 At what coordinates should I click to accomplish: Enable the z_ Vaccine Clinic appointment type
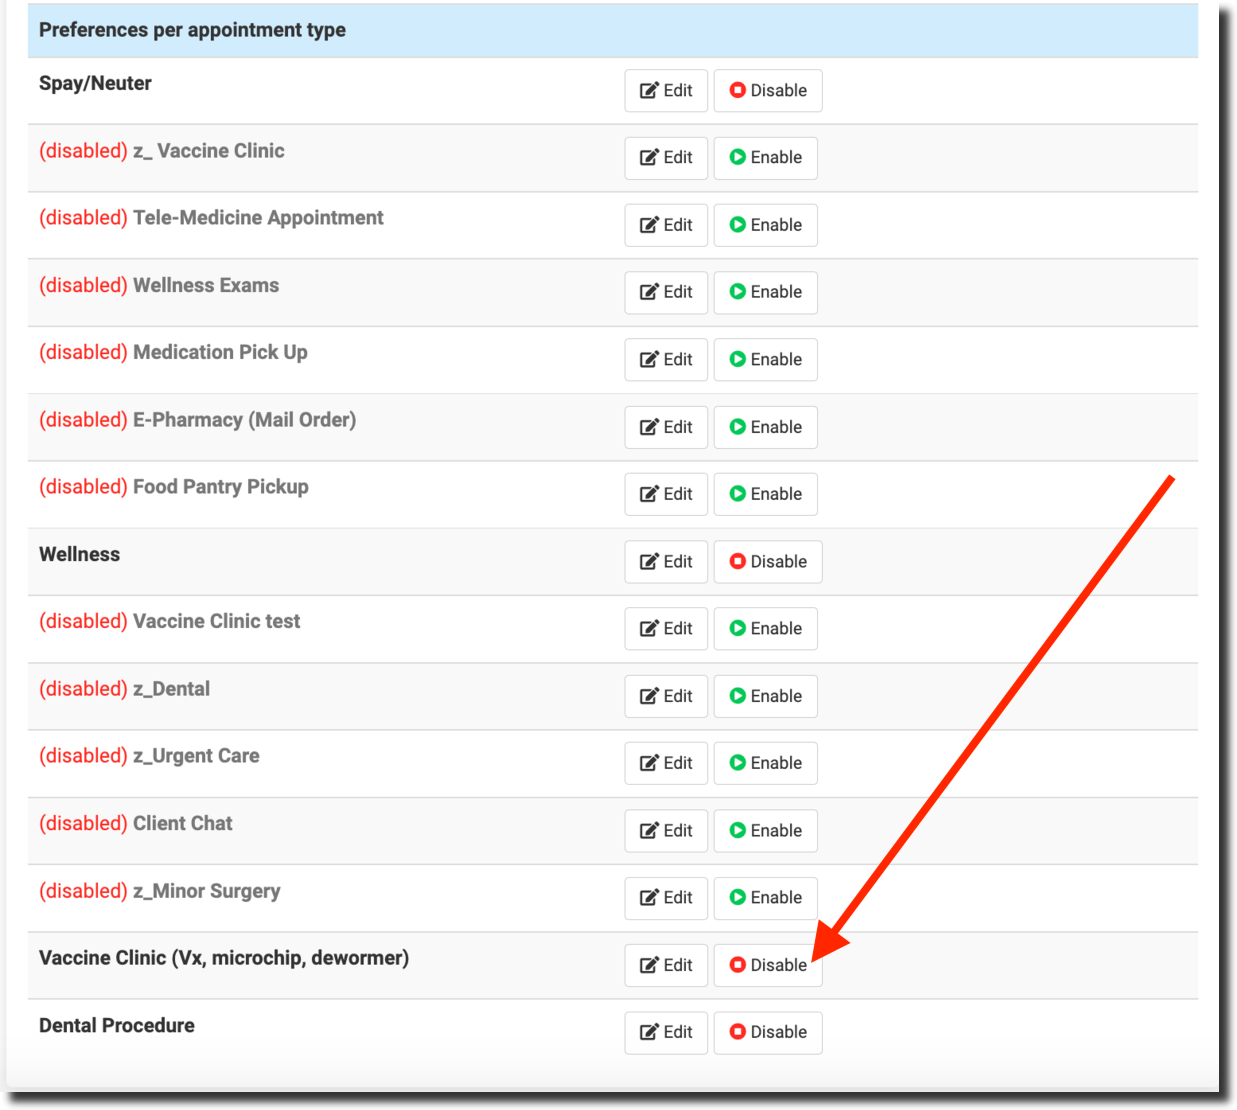765,158
